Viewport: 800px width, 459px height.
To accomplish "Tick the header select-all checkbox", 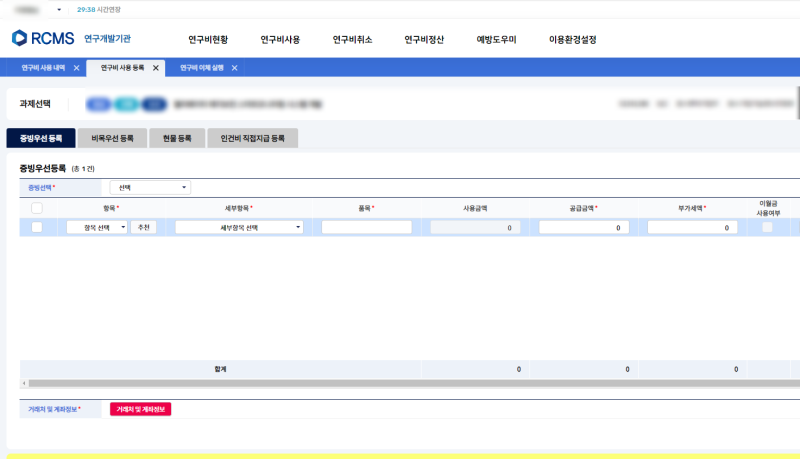I will pyautogui.click(x=37, y=208).
